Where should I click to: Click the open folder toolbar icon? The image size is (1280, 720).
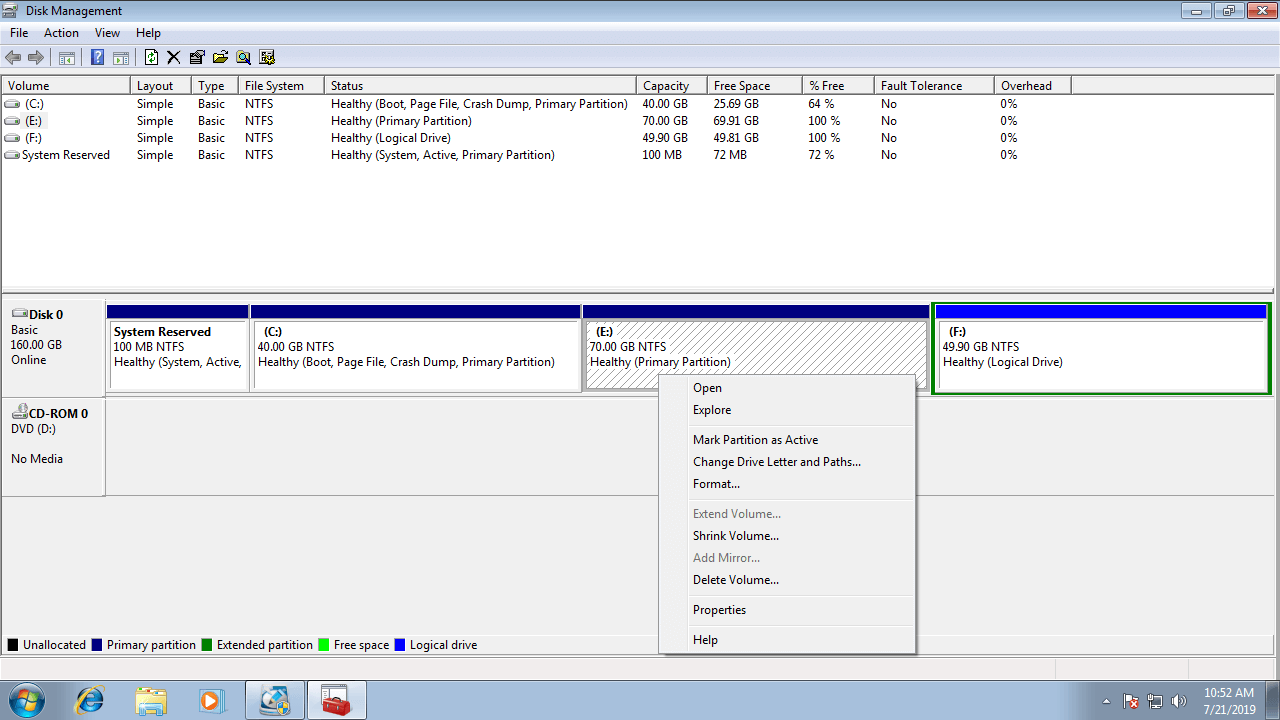click(220, 58)
